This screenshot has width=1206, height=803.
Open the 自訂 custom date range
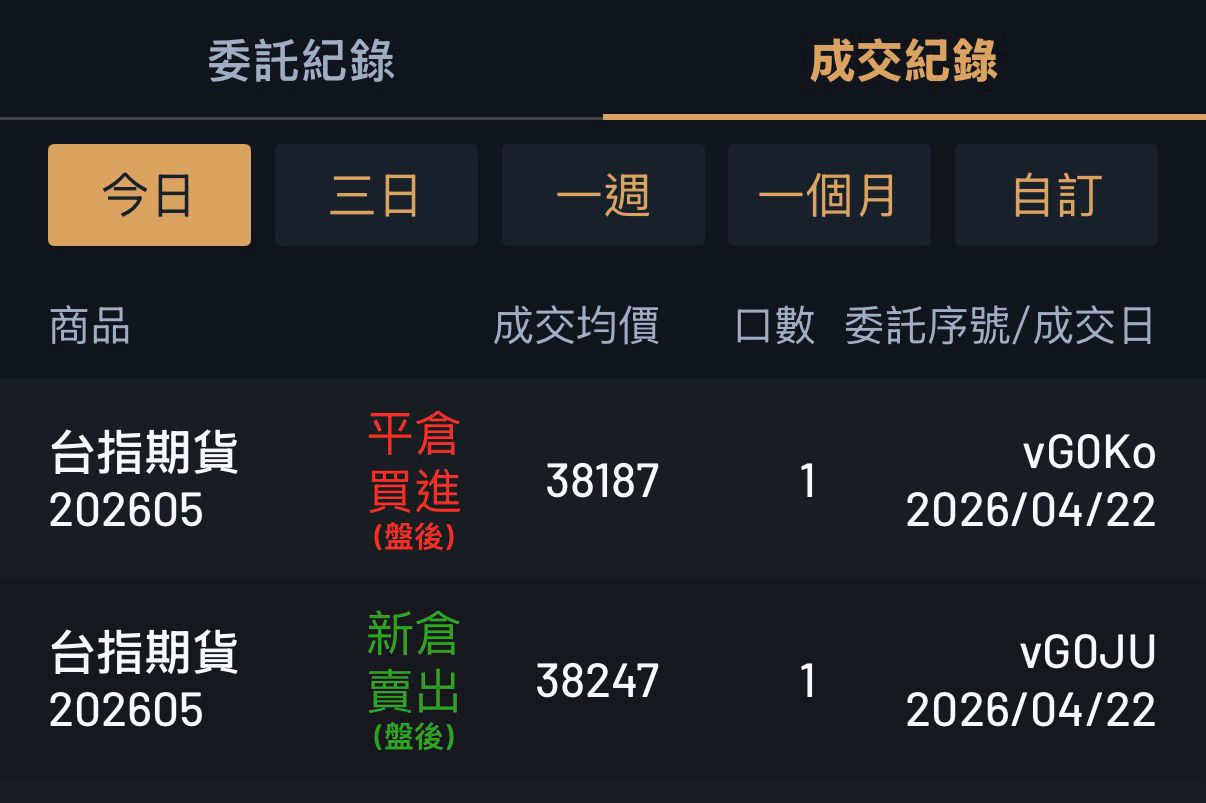[x=1056, y=195]
